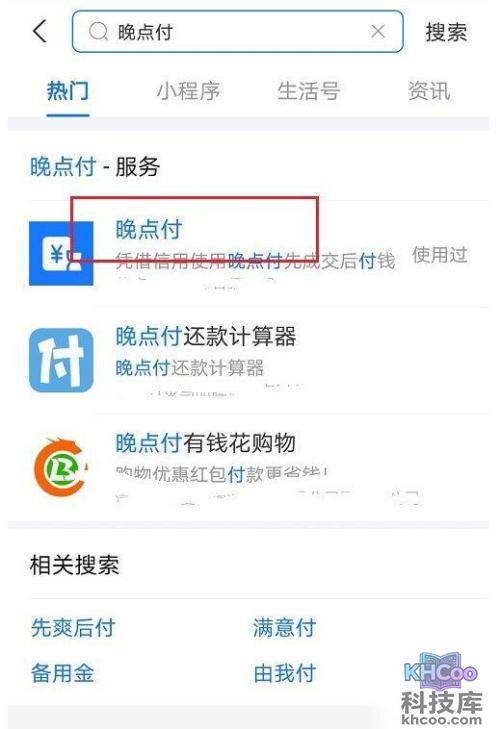Image resolution: width=500 pixels, height=729 pixels.
Task: Clear the search box with X icon
Action: [378, 32]
